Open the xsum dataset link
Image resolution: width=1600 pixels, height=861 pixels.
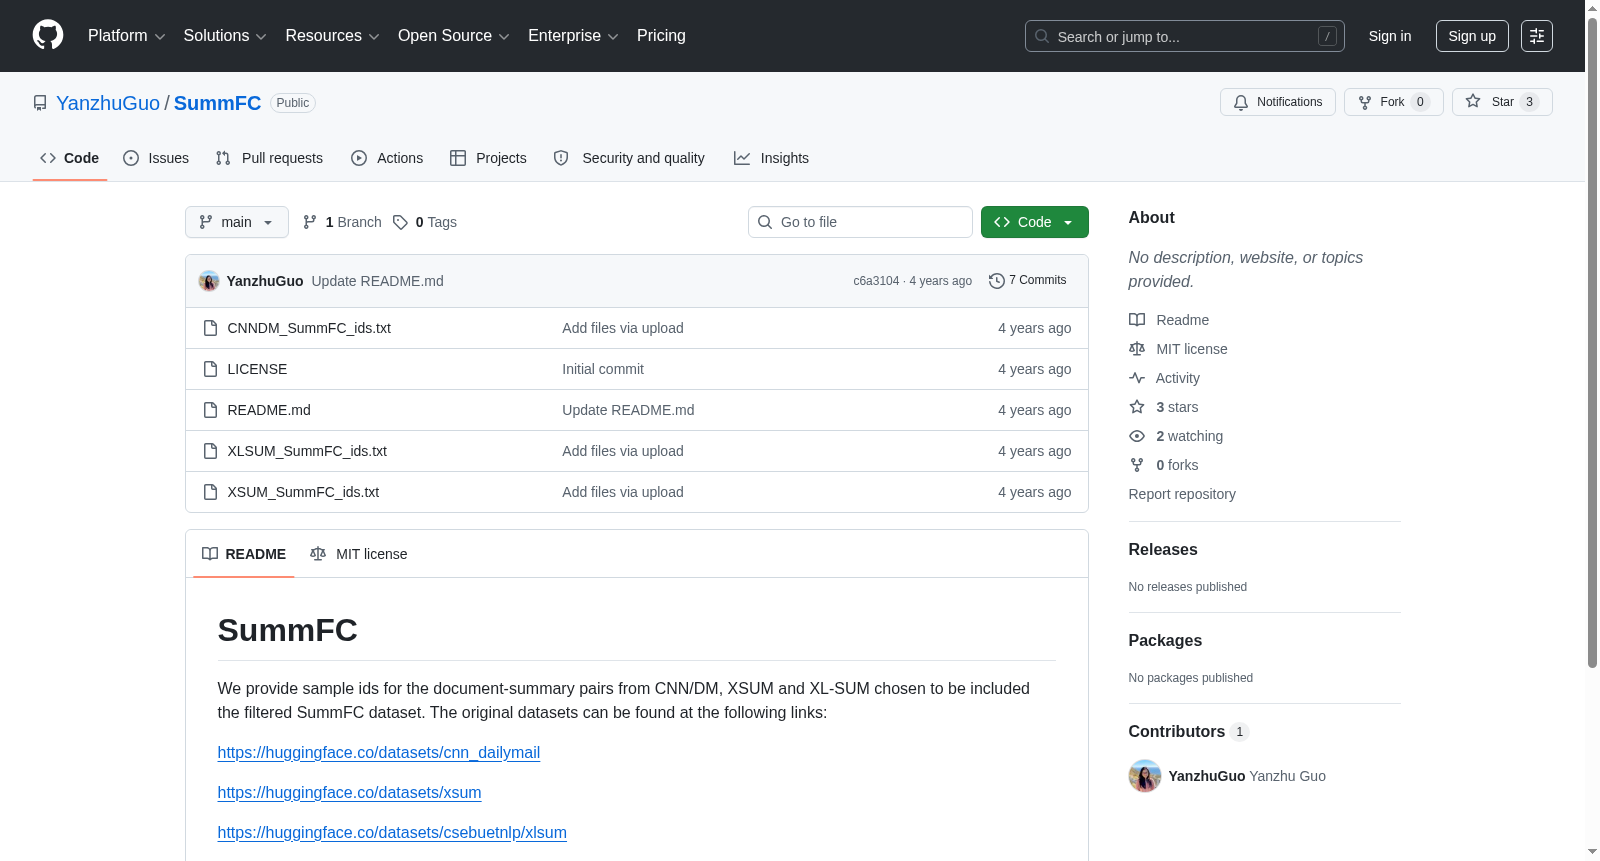pos(350,793)
